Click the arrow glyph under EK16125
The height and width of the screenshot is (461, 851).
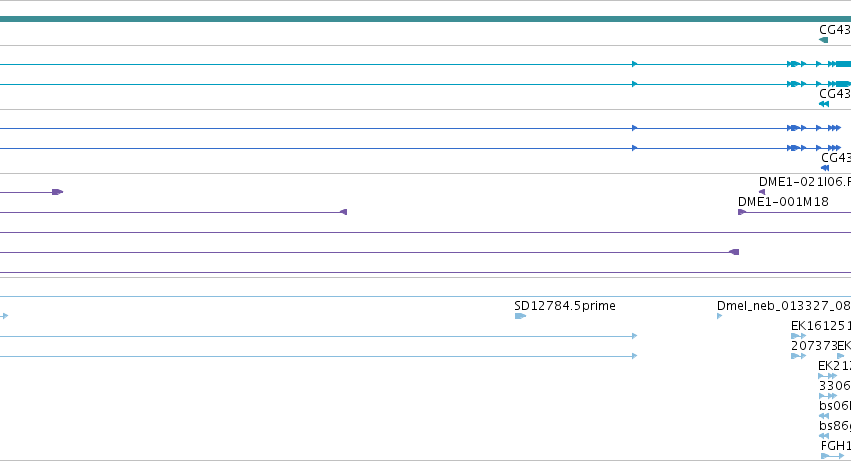pos(798,336)
